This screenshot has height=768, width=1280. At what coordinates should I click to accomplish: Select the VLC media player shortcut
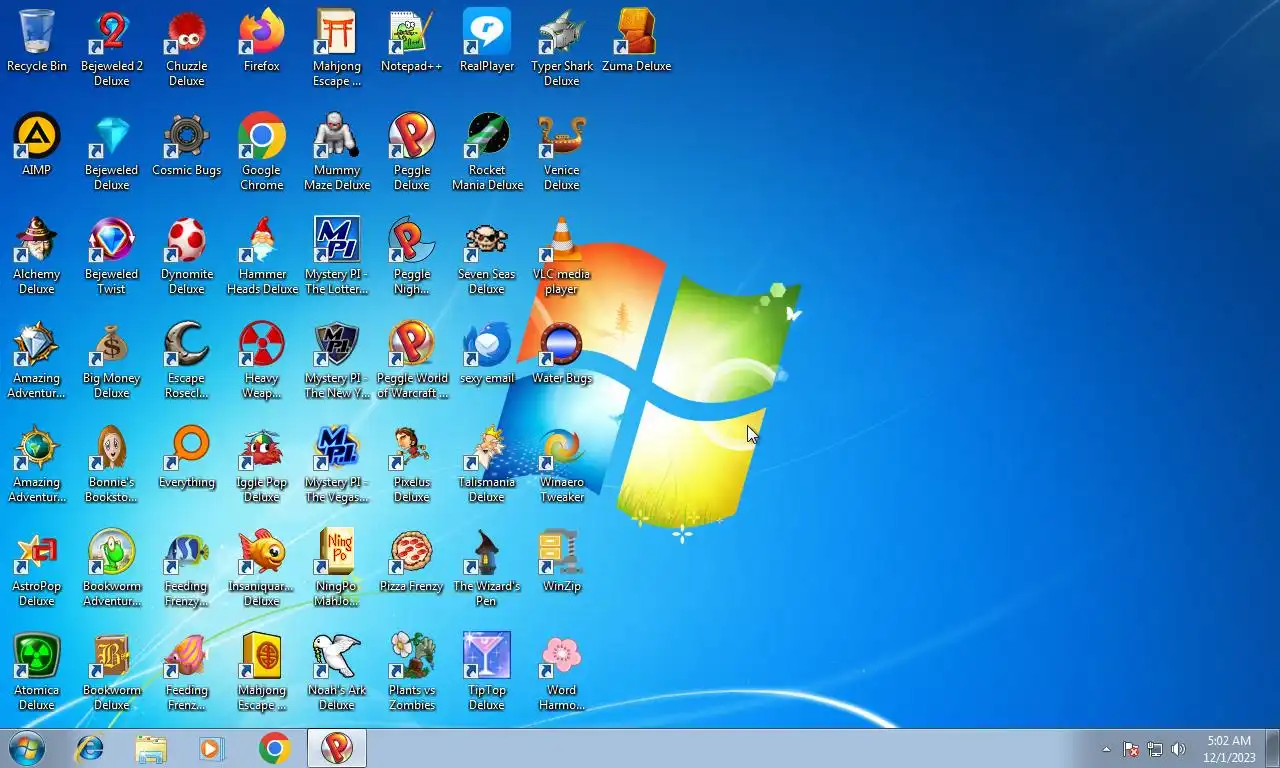tap(562, 256)
